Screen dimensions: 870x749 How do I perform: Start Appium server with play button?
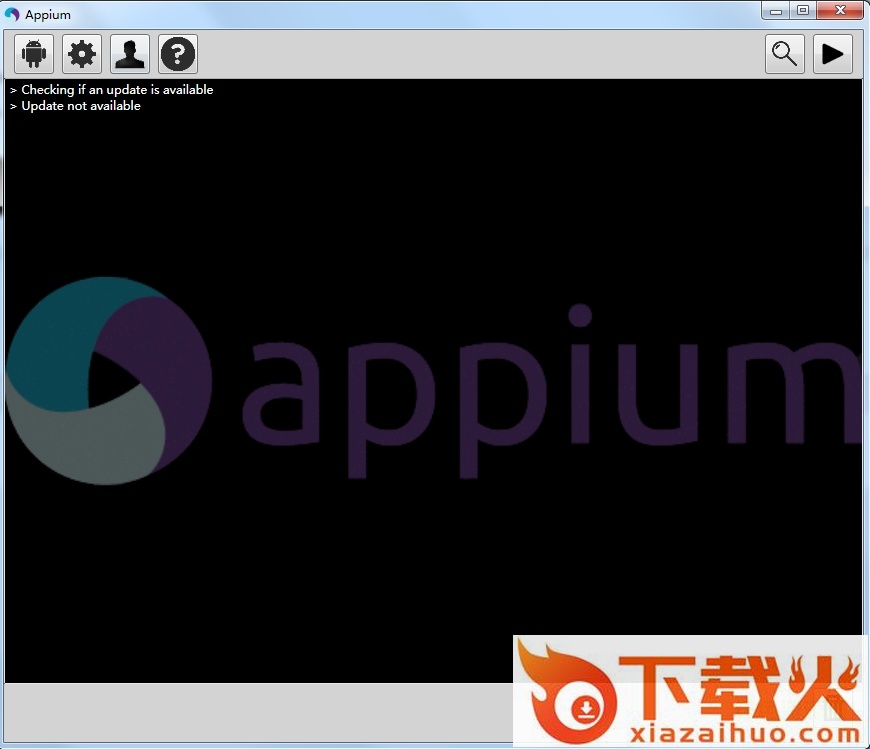(x=833, y=54)
